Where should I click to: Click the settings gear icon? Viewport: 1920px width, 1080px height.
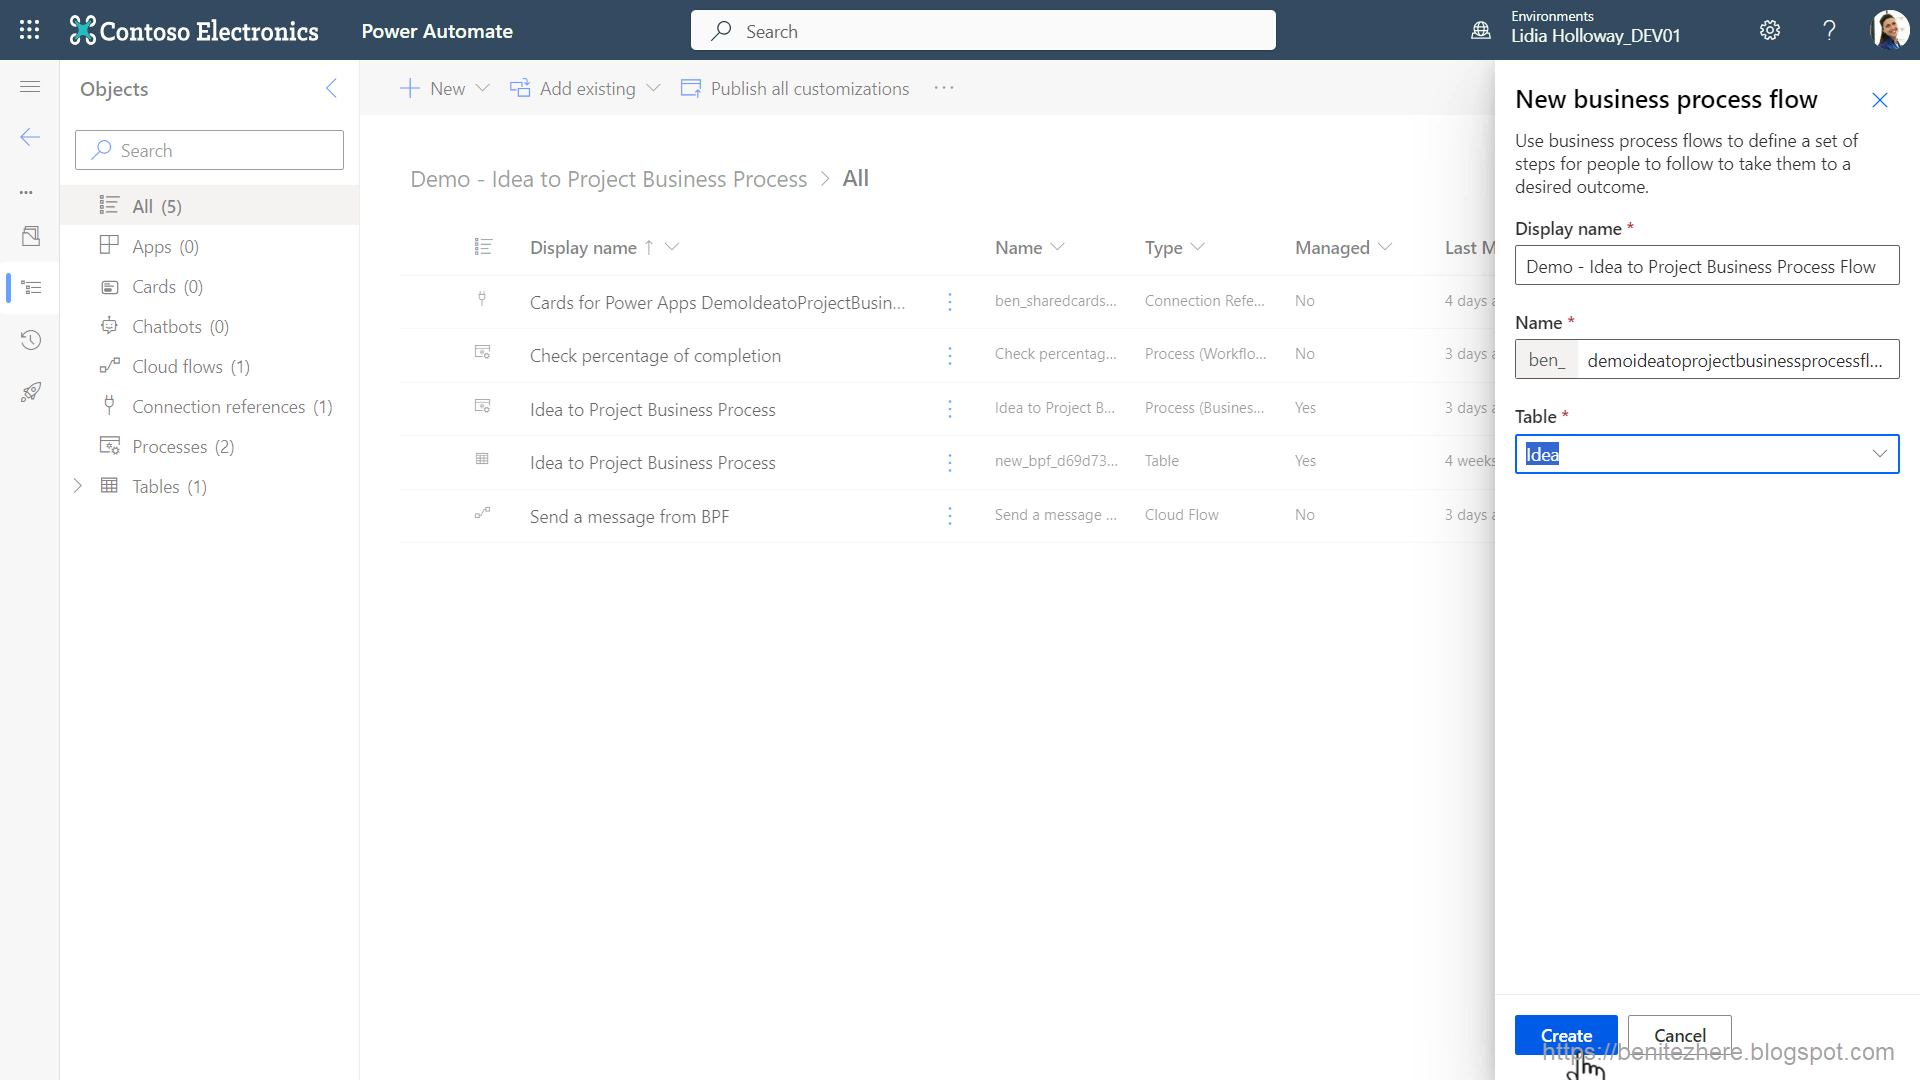[x=1770, y=30]
